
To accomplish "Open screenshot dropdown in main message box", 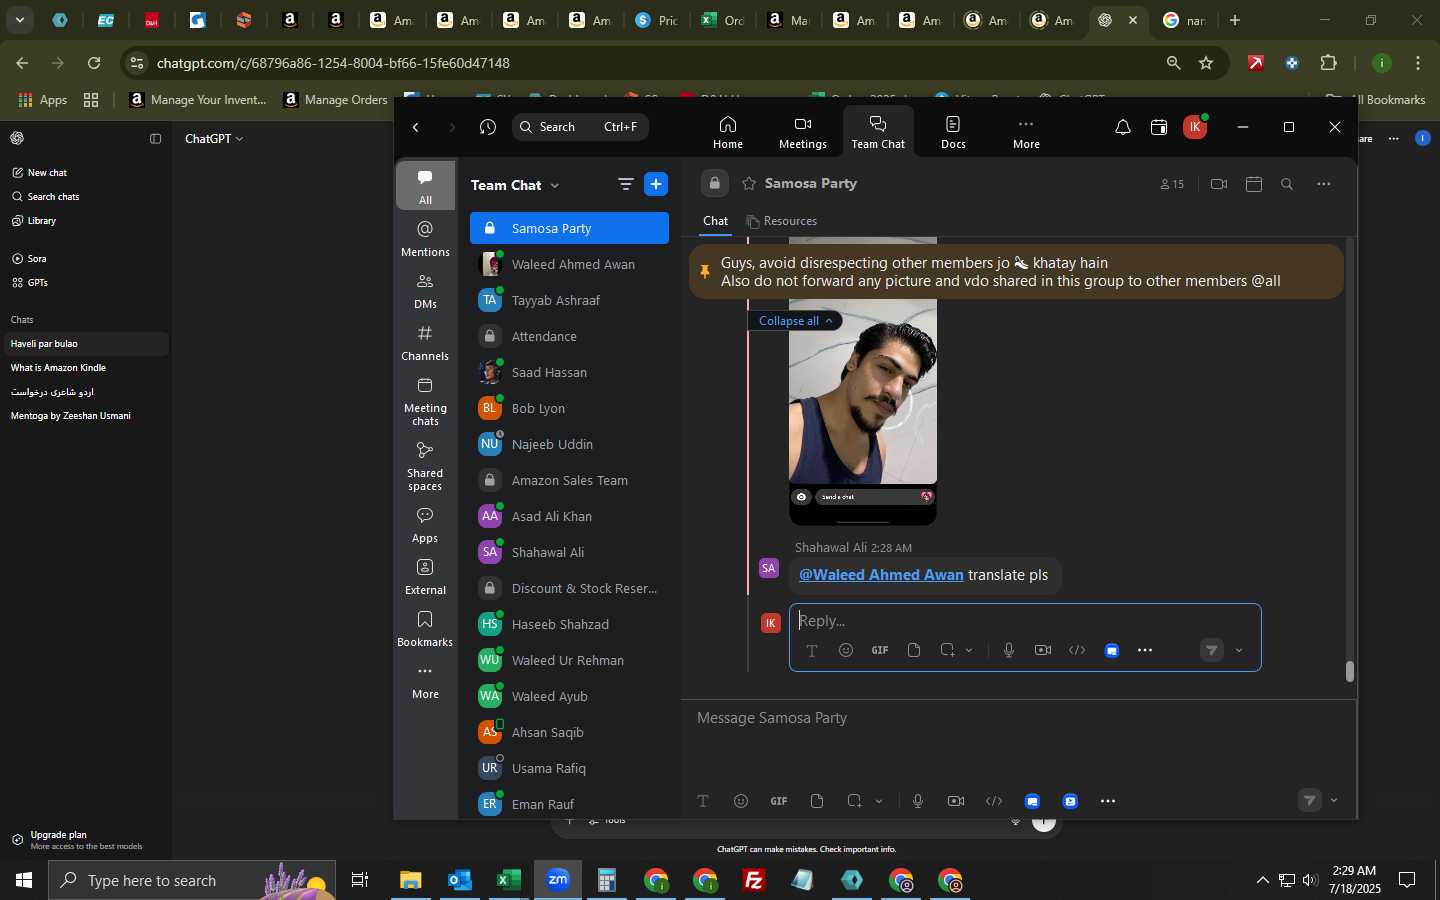I will [x=879, y=801].
